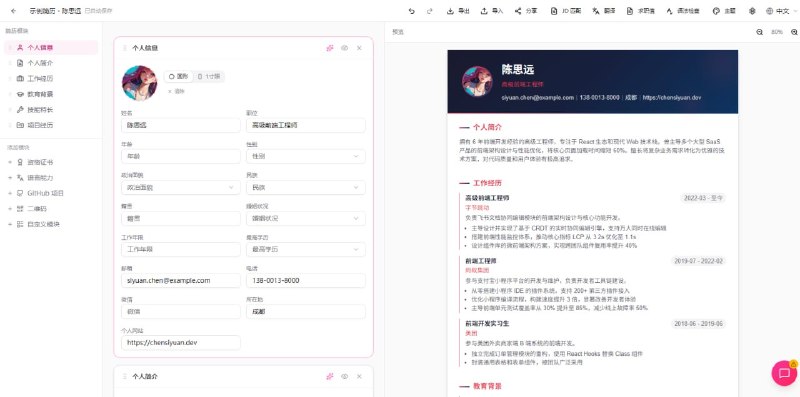
Task: Select 个人简介 module in sidebar
Action: point(51,63)
